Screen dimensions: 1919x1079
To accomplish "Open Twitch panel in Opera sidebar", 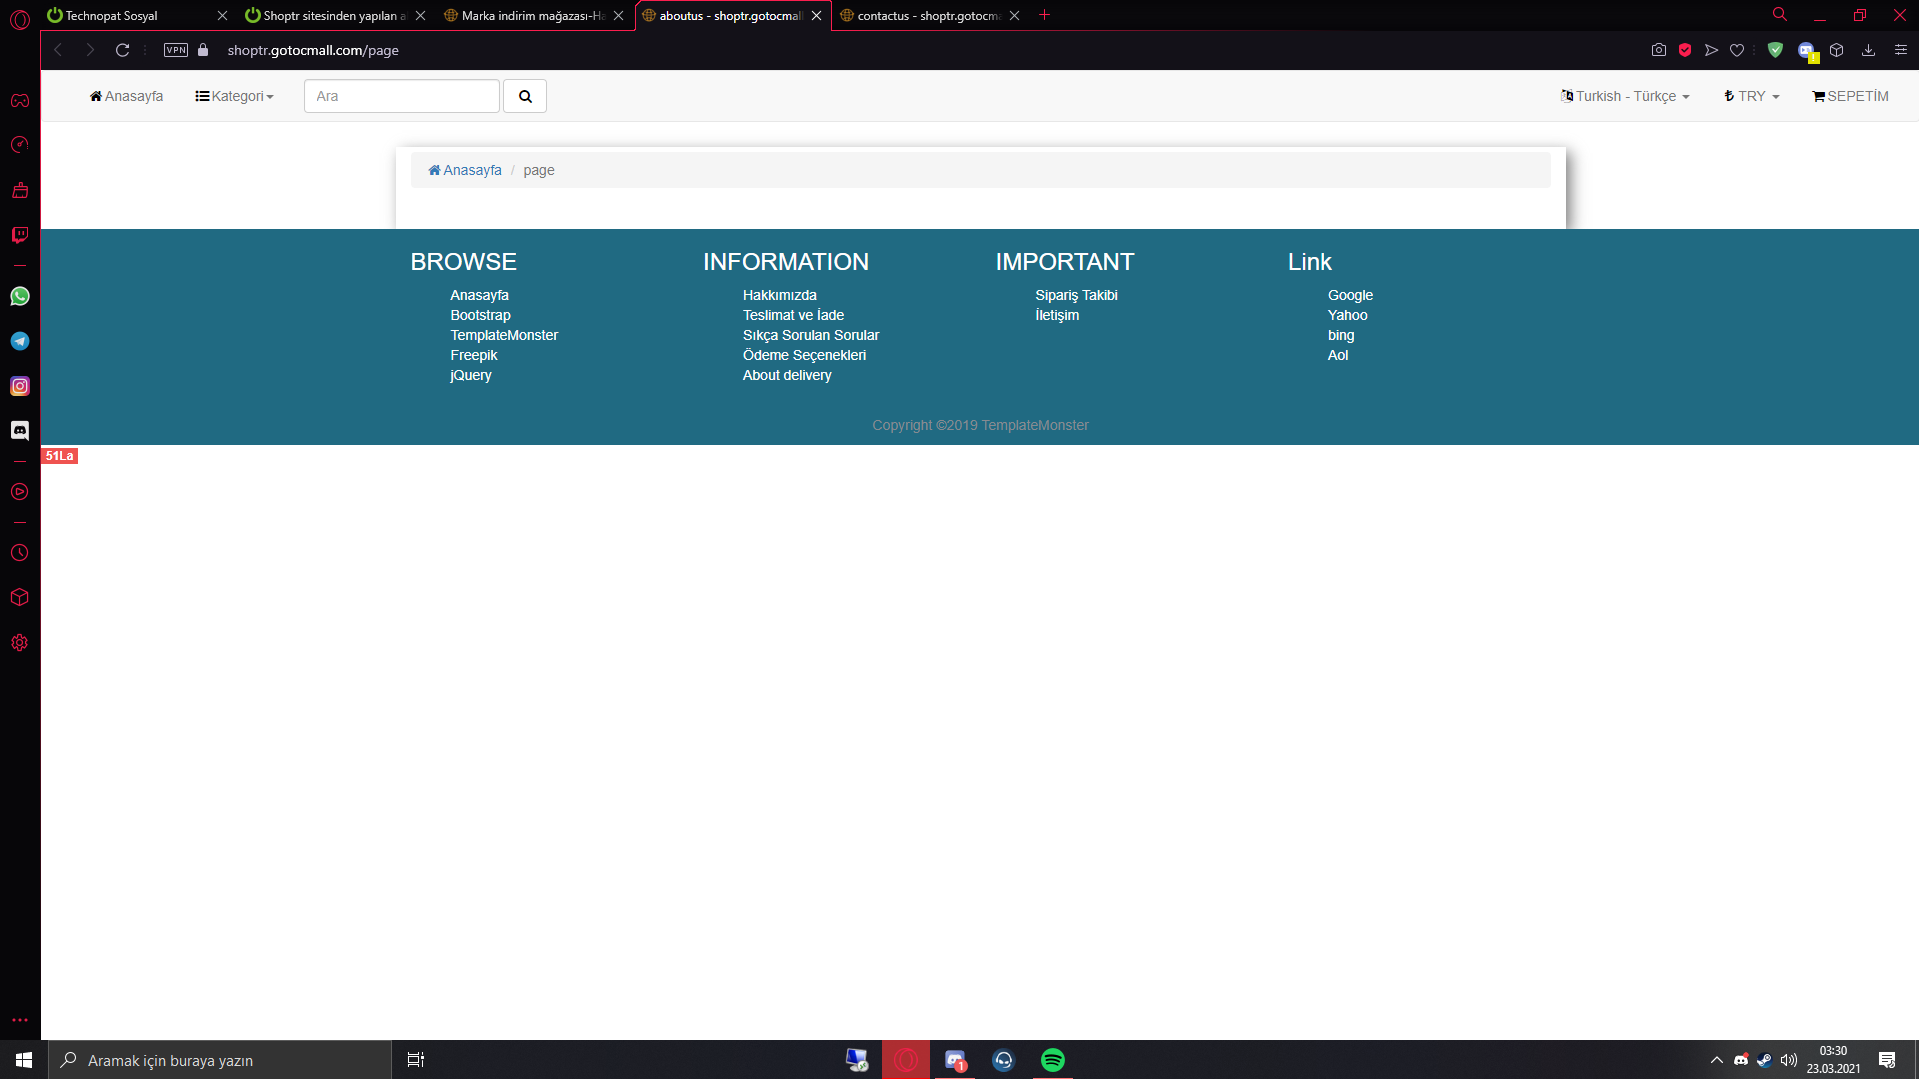I will tap(20, 235).
